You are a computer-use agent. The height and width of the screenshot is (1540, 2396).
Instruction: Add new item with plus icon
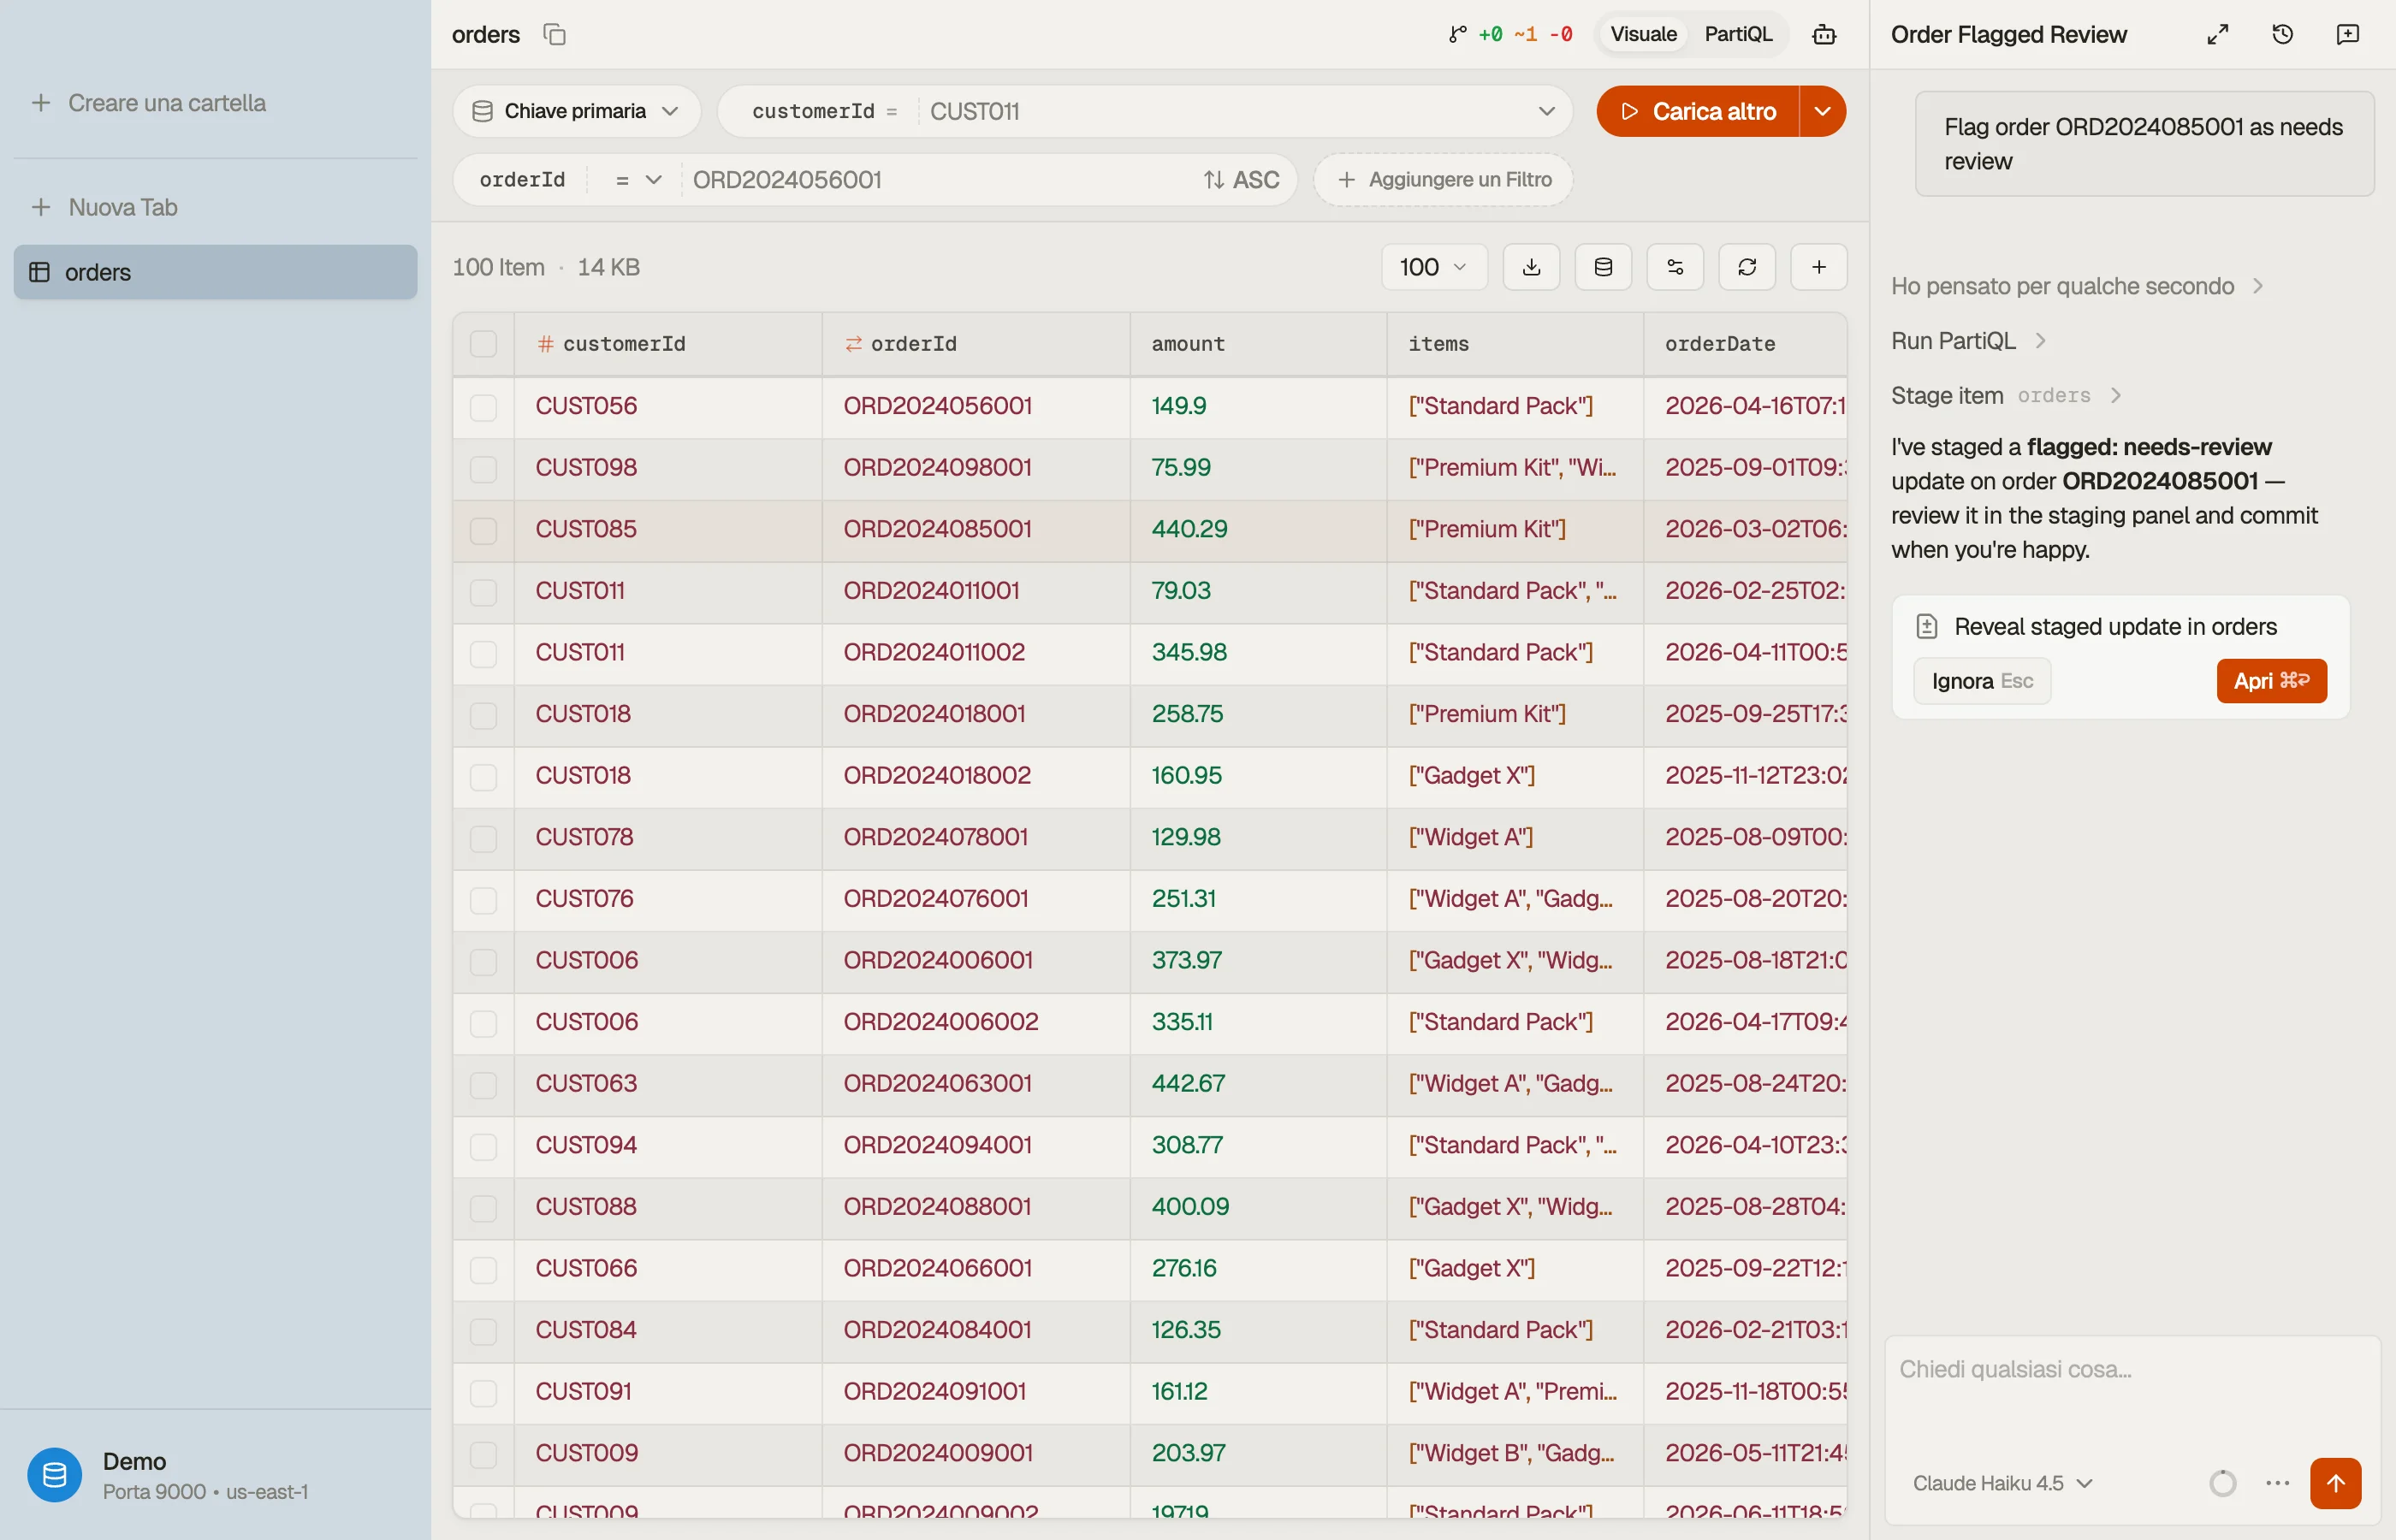(x=1819, y=267)
